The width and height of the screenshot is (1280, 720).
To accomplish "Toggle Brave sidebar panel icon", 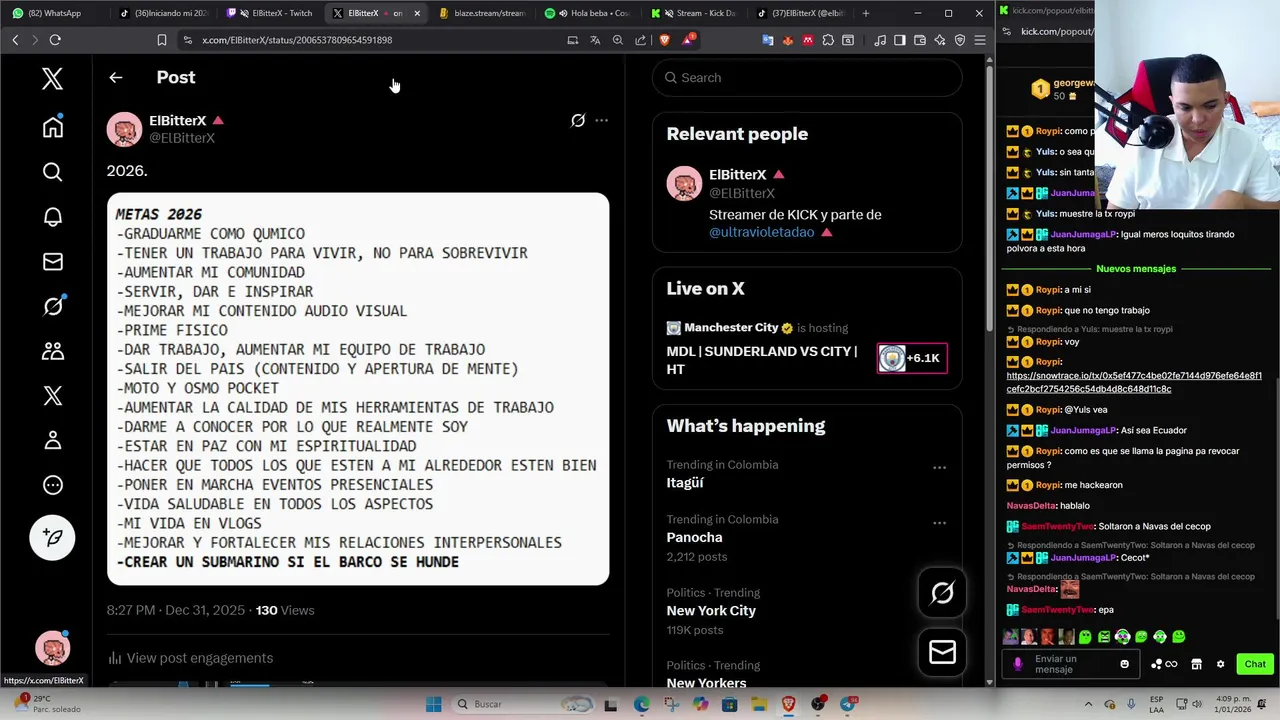I will click(x=899, y=40).
